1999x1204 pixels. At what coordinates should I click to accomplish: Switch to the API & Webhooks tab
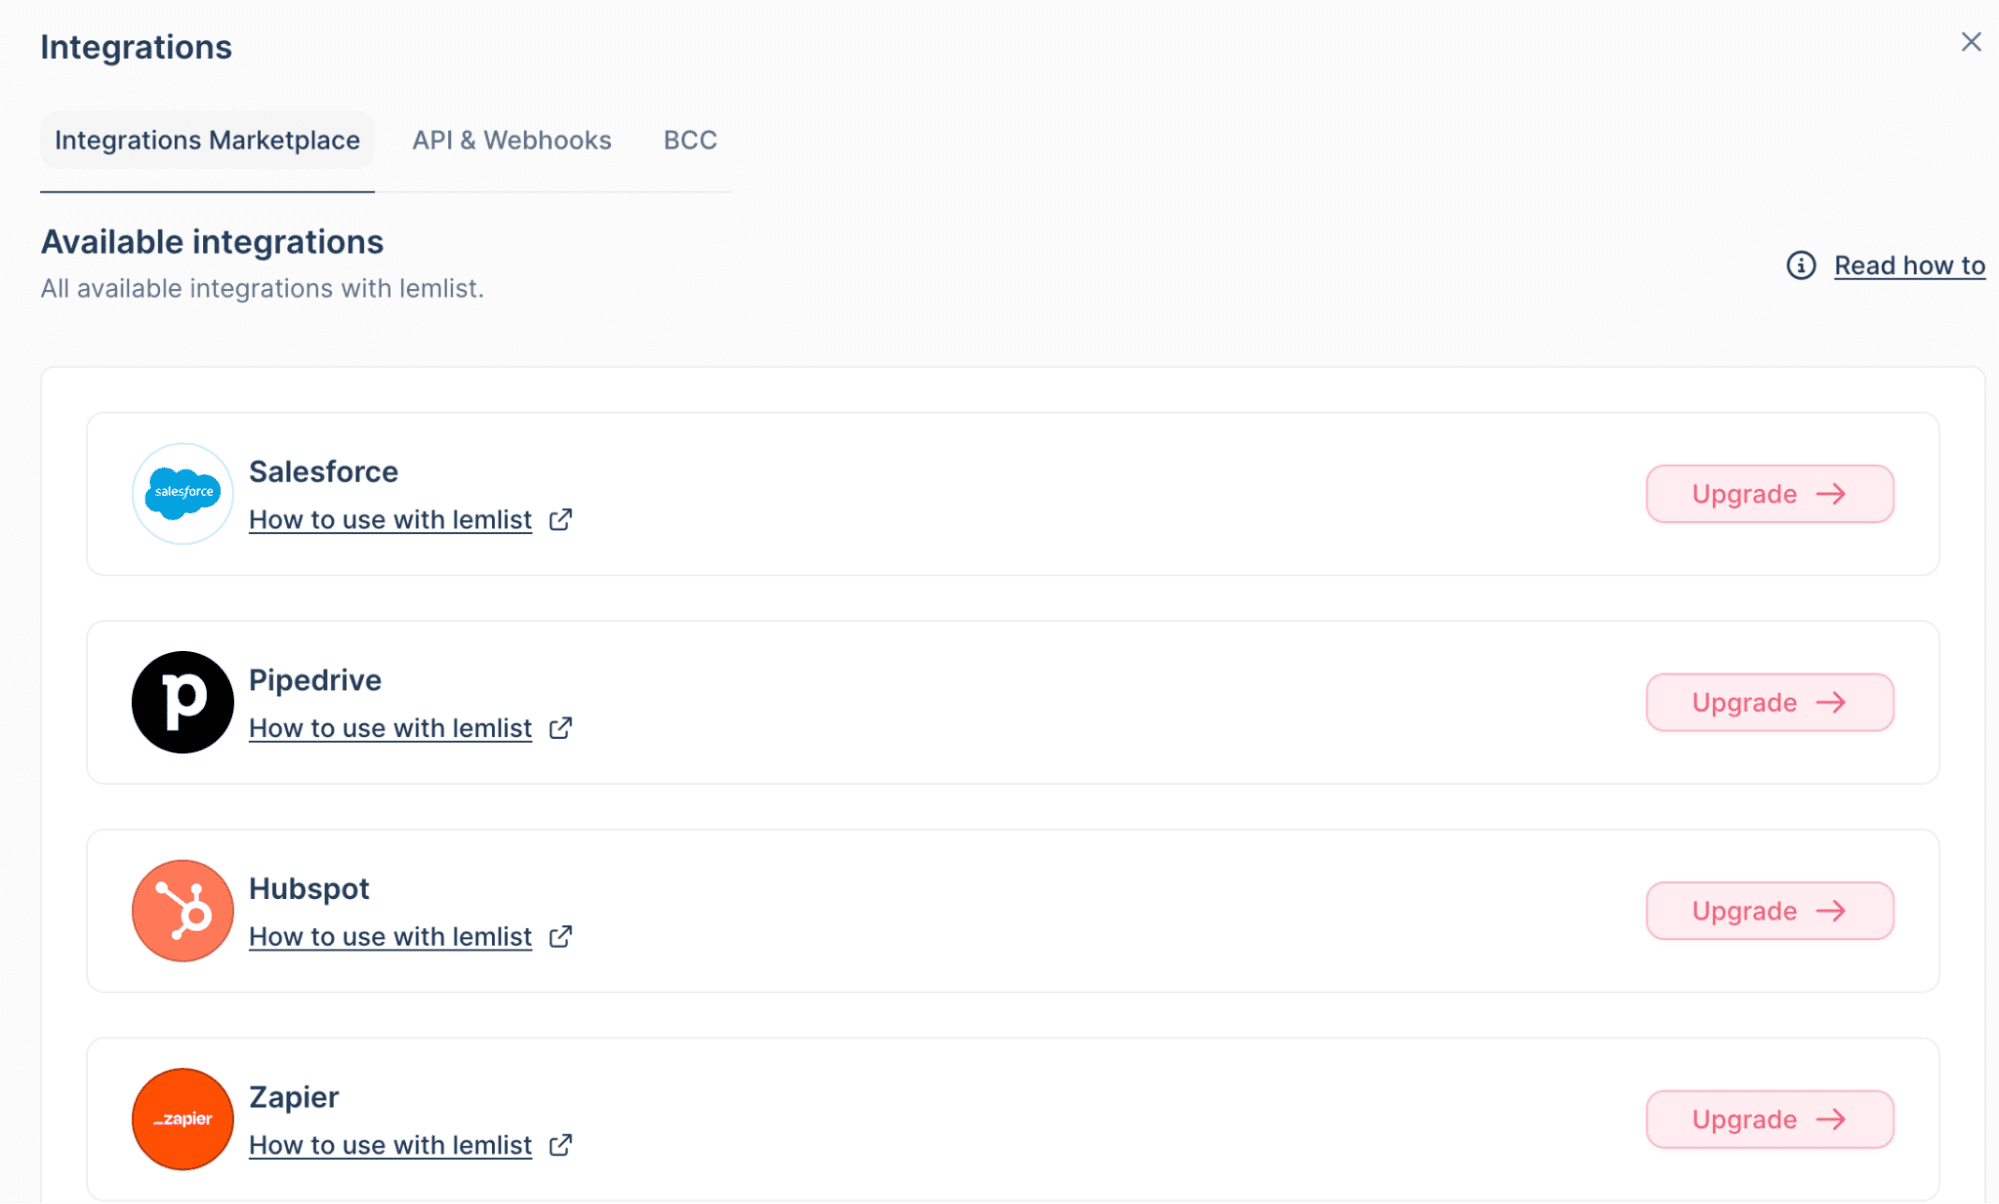click(x=511, y=140)
